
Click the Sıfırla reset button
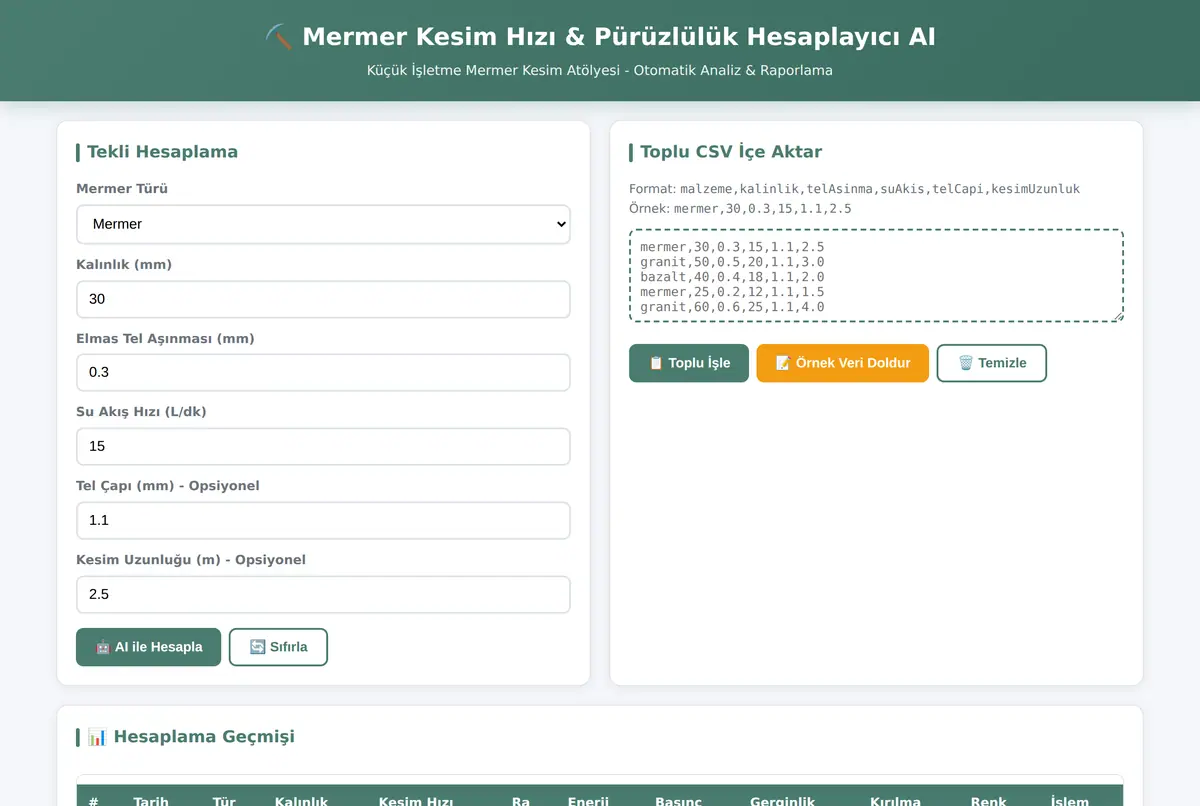click(278, 647)
